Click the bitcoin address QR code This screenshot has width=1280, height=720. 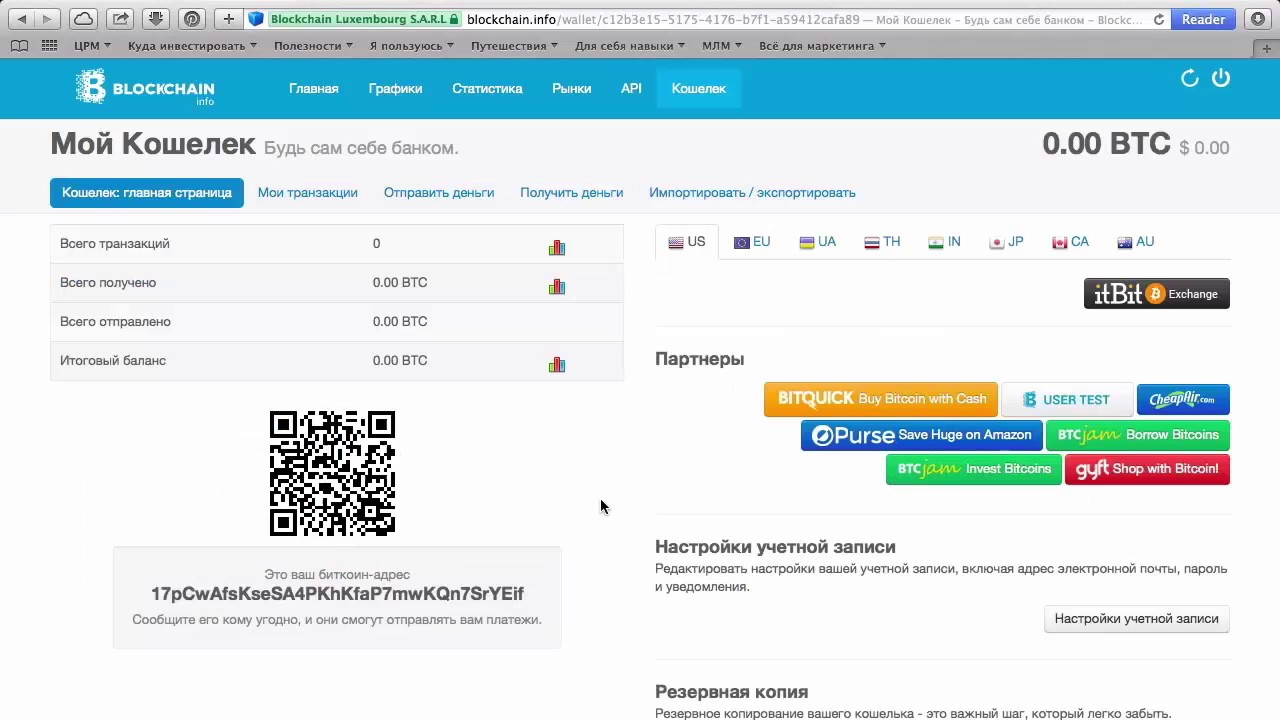click(332, 473)
